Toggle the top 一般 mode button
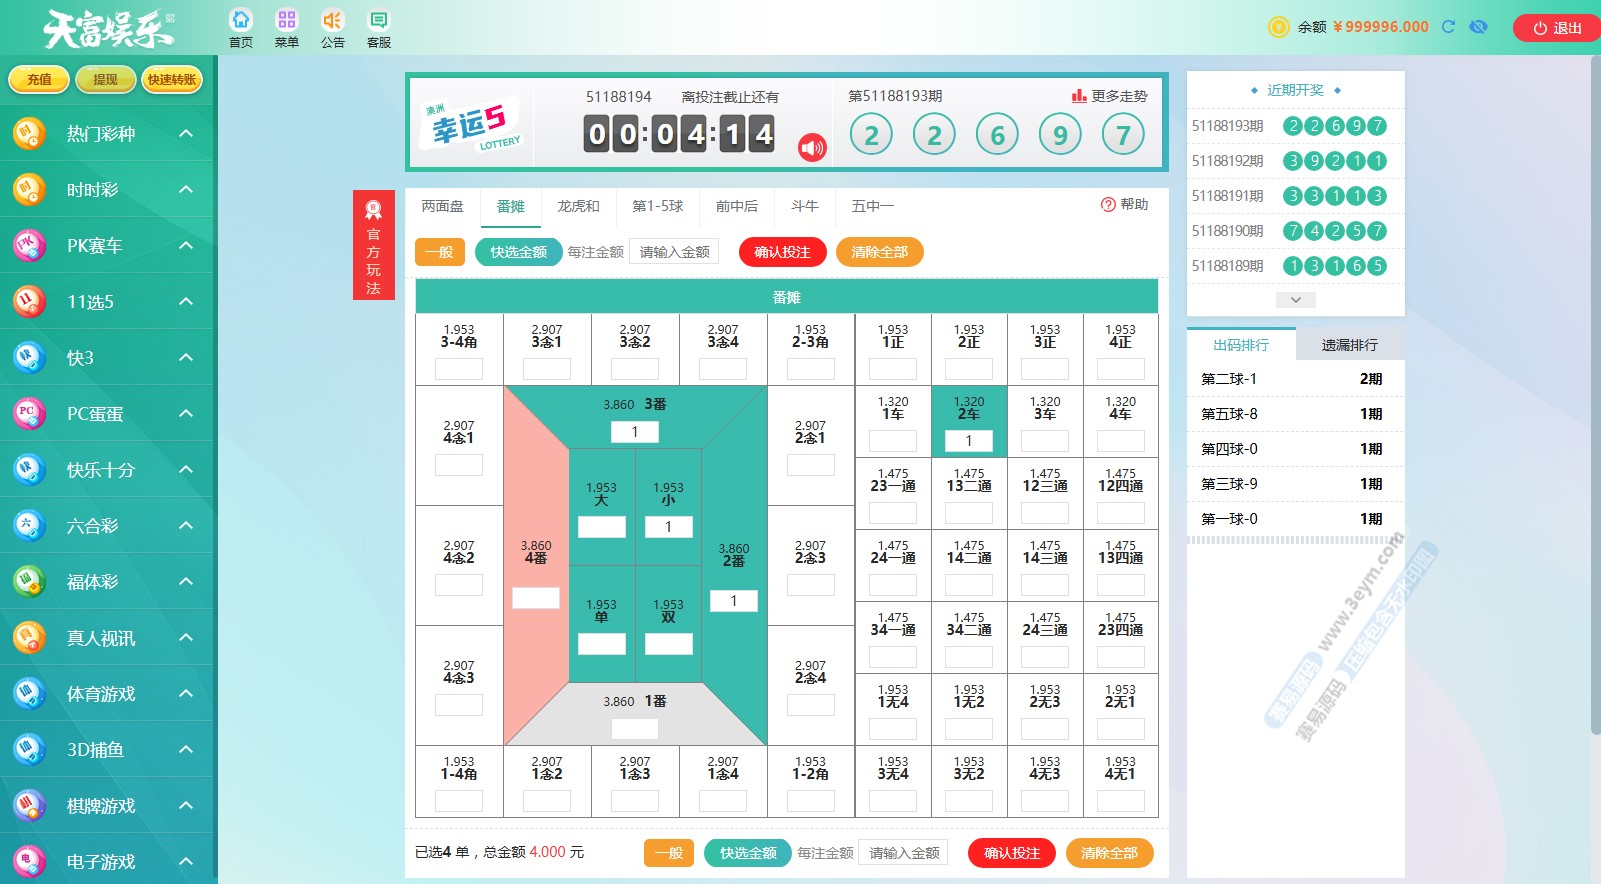 click(439, 252)
